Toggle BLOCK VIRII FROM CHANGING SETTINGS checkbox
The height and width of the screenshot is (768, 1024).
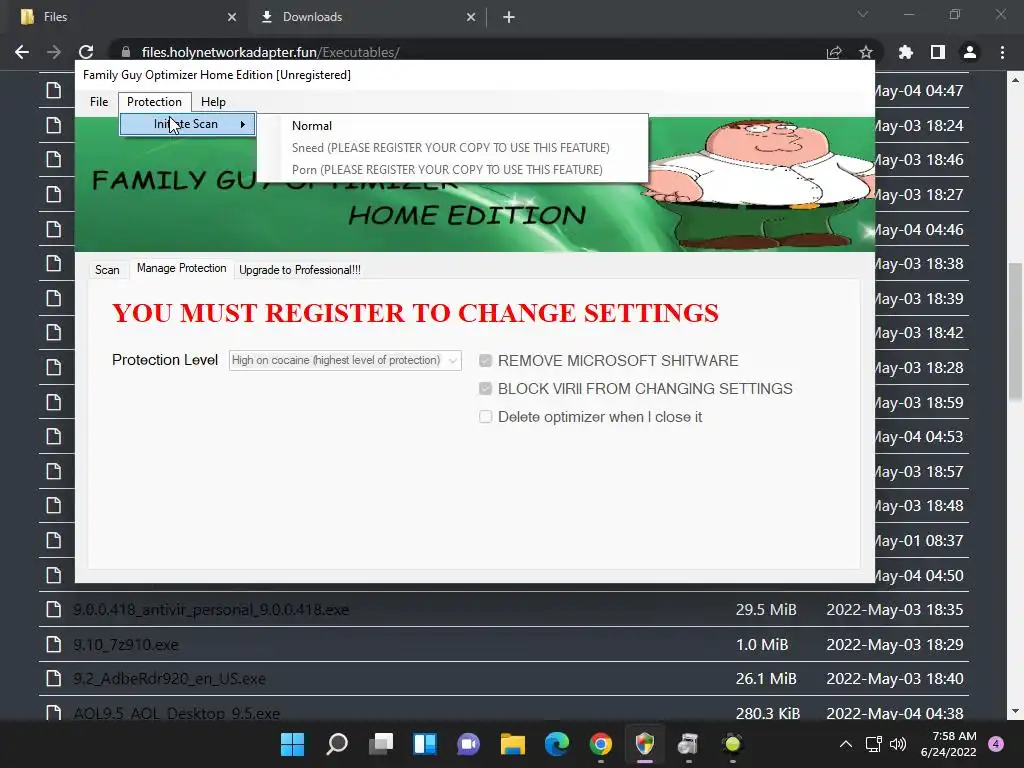(x=485, y=389)
